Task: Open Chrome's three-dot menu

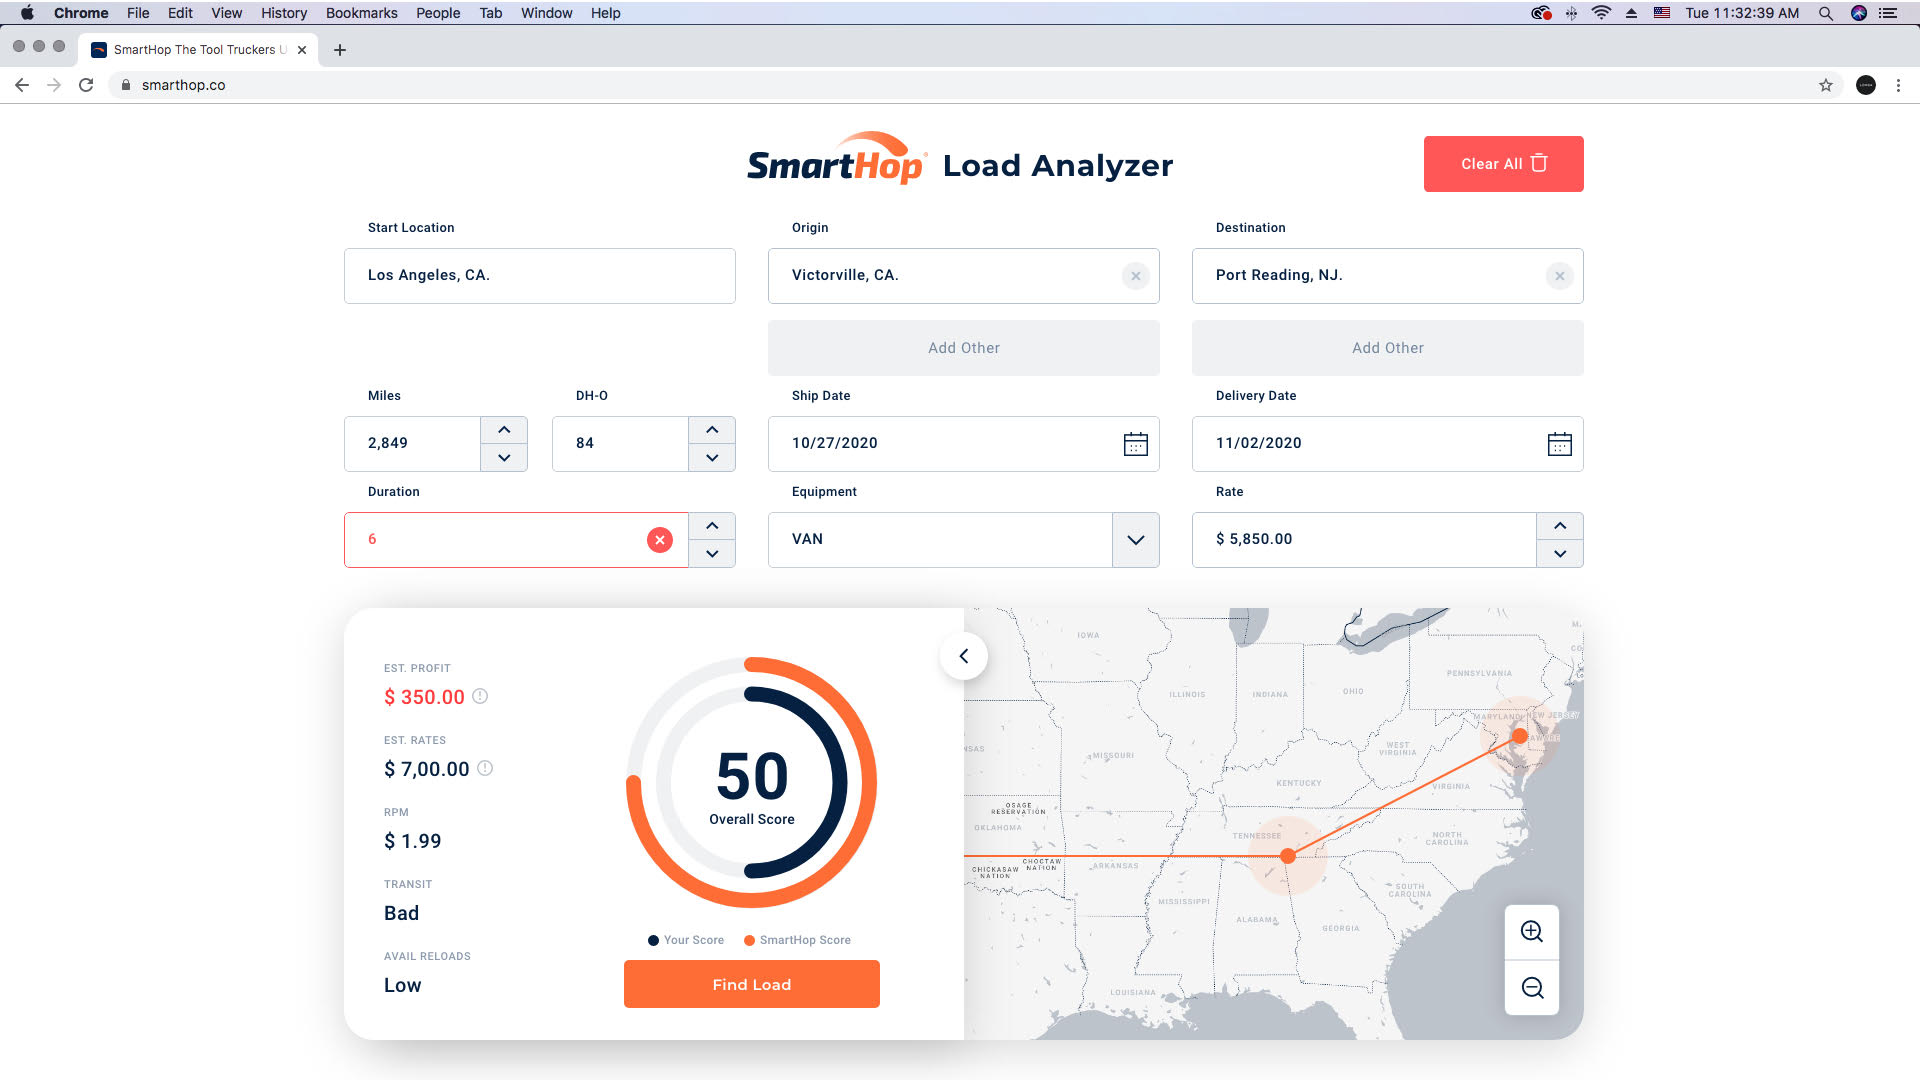Action: [x=1898, y=85]
